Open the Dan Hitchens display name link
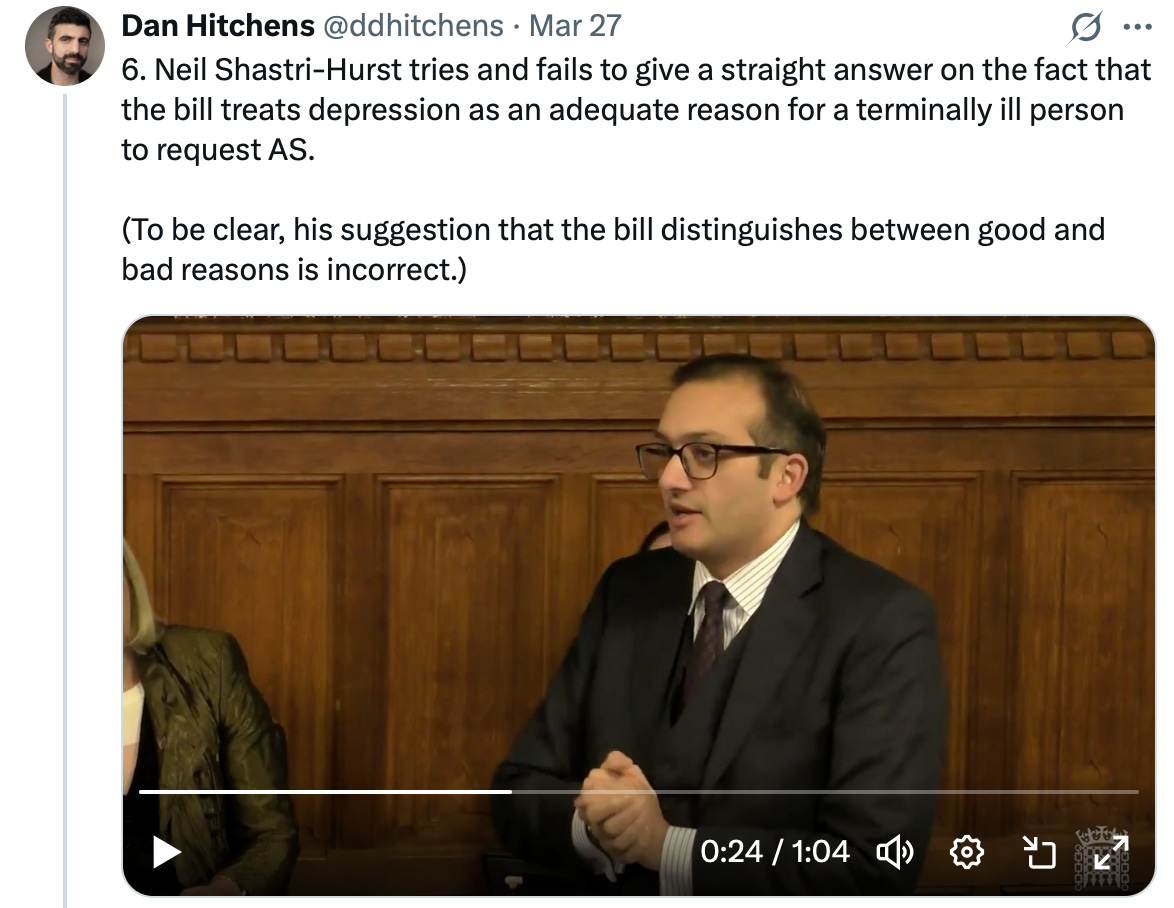 218,26
